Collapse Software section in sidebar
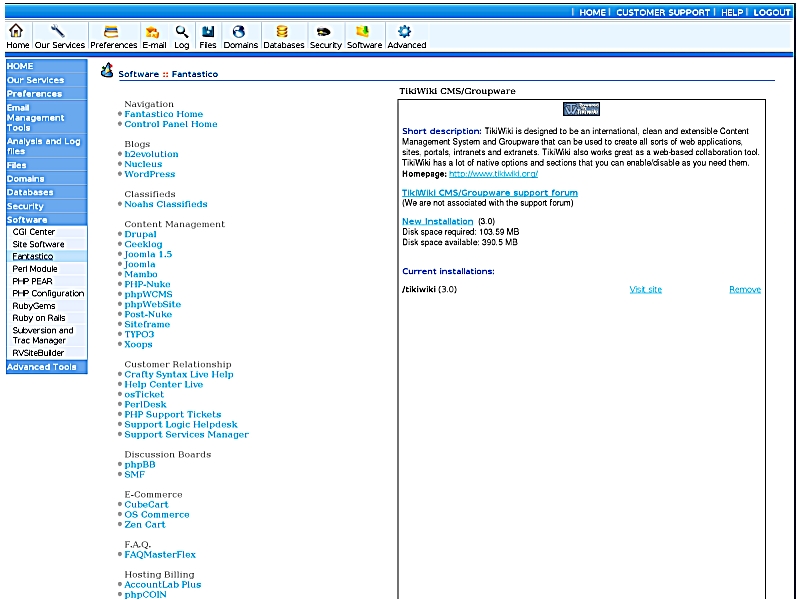Viewport: 800px width, 600px height. (x=46, y=220)
